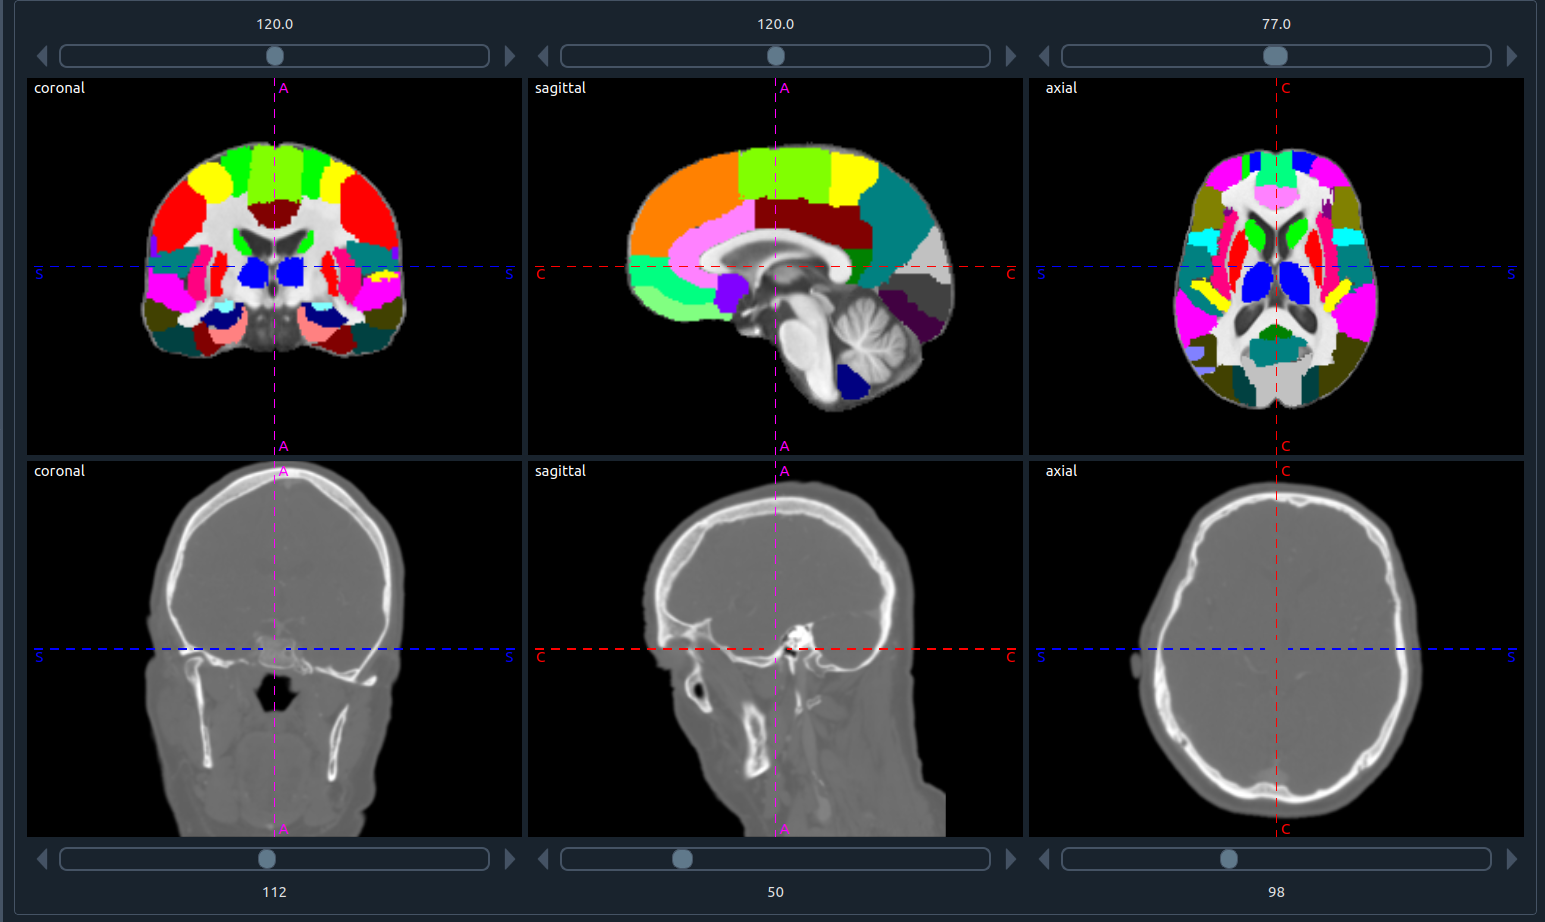Click left arrow of bottom coronal slider
Viewport: 1545px width, 922px height.
point(42,859)
